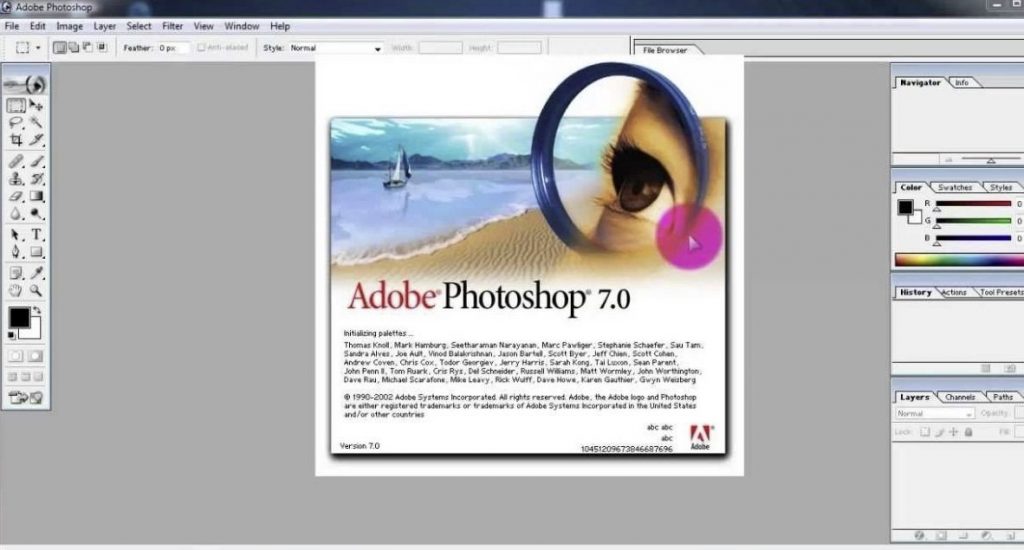The height and width of the screenshot is (550, 1024).
Task: Switch to the Paths tab
Action: click(x=1002, y=397)
